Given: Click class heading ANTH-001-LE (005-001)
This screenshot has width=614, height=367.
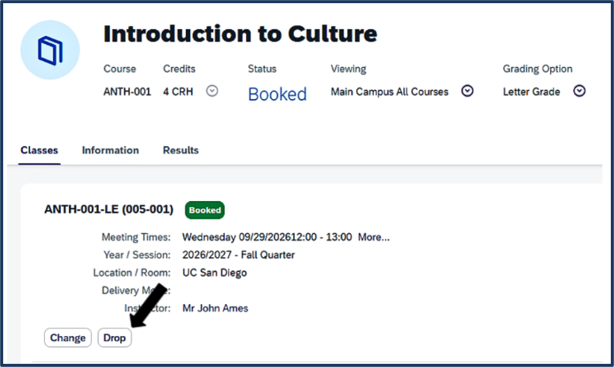Looking at the screenshot, I should point(108,209).
